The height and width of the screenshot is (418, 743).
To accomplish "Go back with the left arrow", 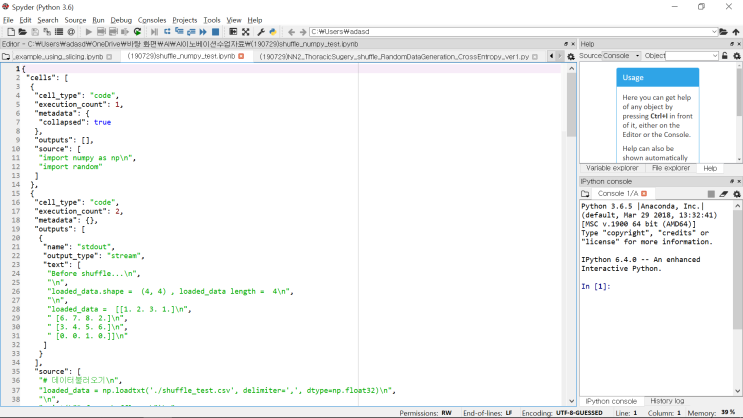I will point(291,32).
